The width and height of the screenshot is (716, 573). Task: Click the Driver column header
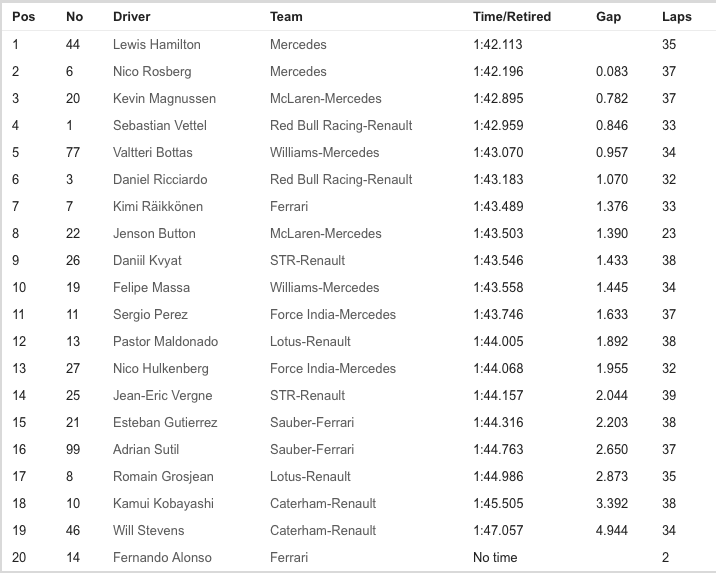(x=132, y=17)
